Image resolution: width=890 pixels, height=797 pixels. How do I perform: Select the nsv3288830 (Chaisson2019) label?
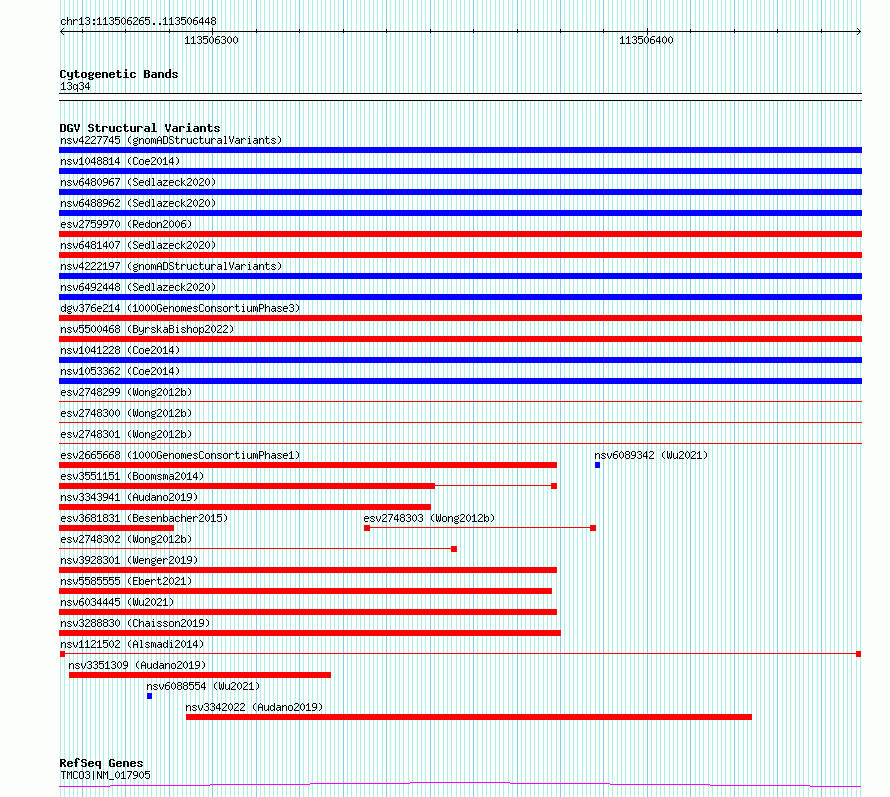click(x=135, y=623)
